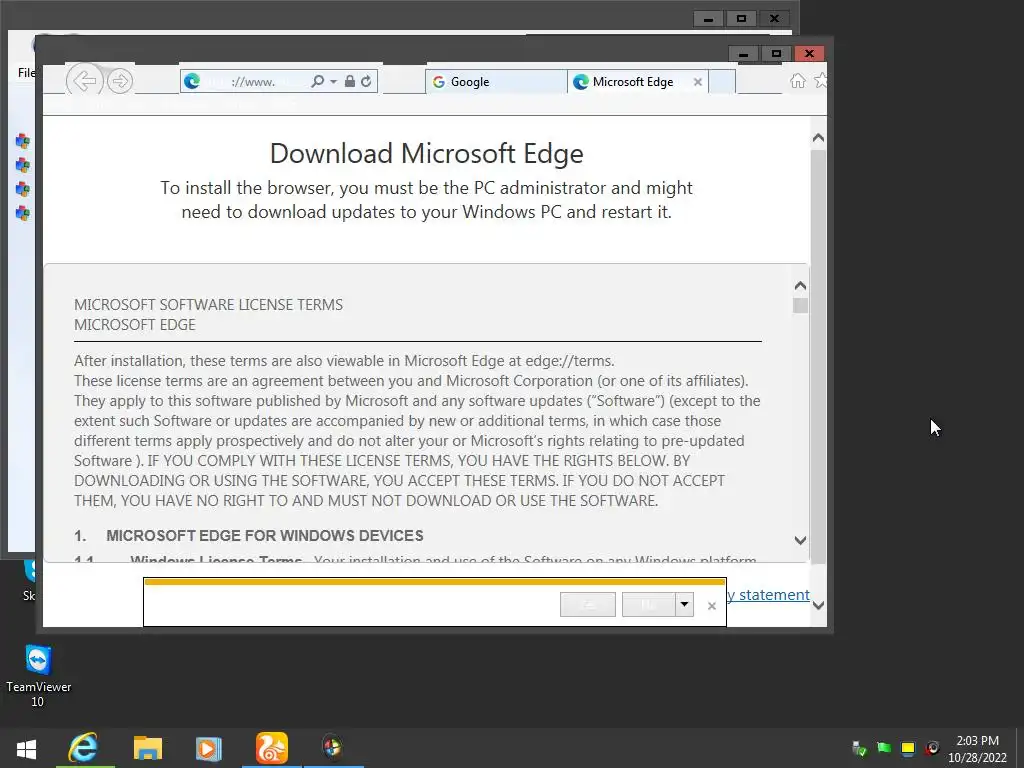Click 'After installation, these terms' line
This screenshot has height=768, width=1024.
pyautogui.click(x=344, y=361)
